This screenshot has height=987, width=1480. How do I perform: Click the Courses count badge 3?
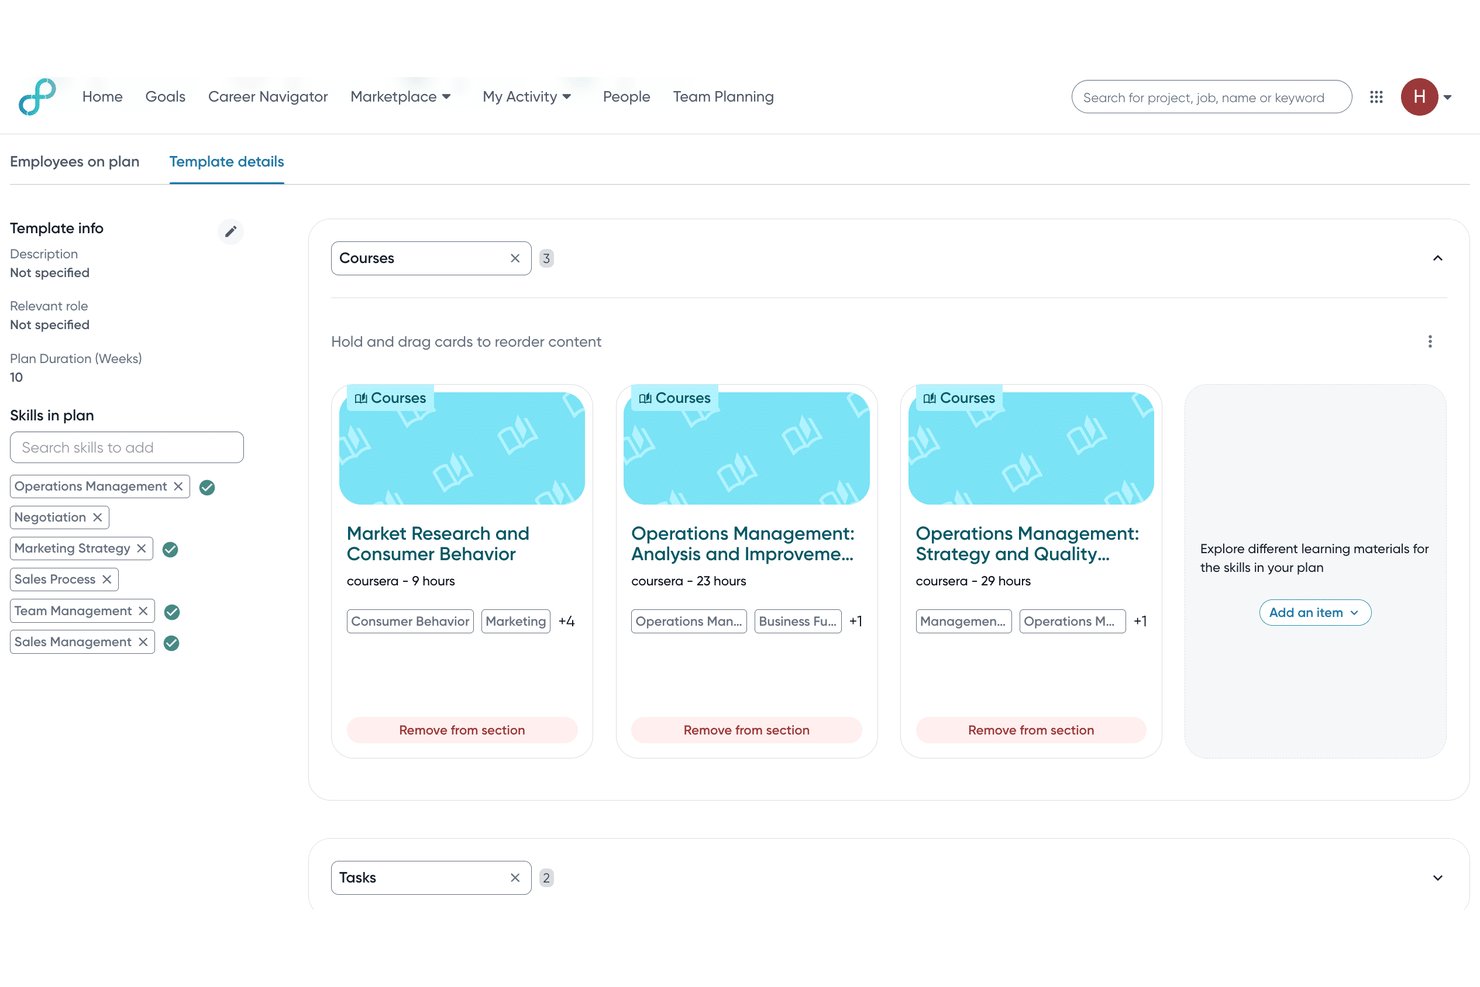pyautogui.click(x=546, y=258)
